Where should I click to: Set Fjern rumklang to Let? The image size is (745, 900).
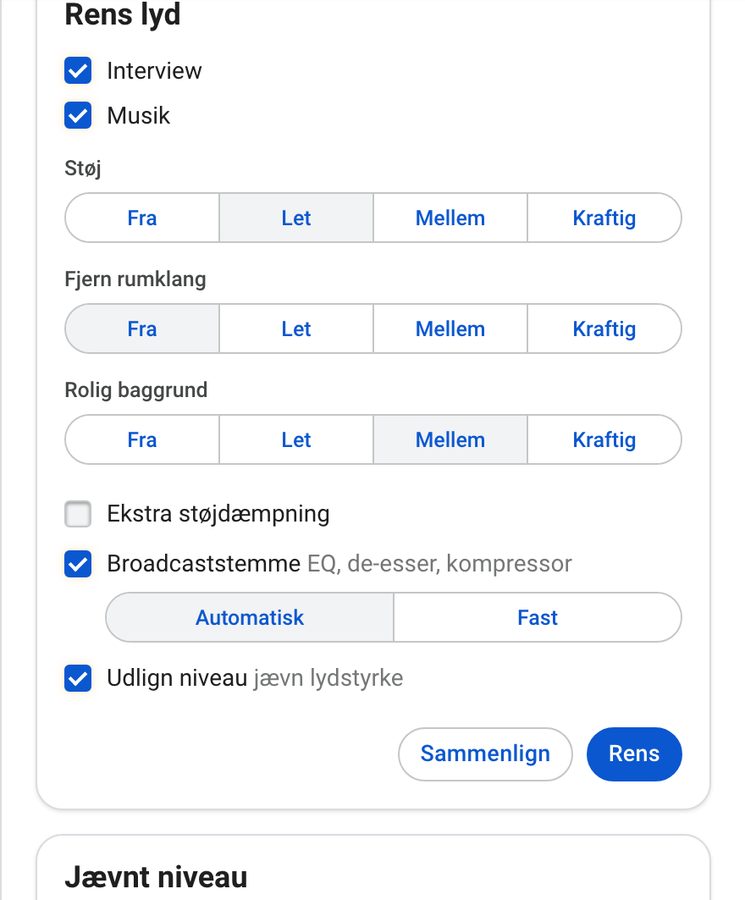[x=296, y=328]
